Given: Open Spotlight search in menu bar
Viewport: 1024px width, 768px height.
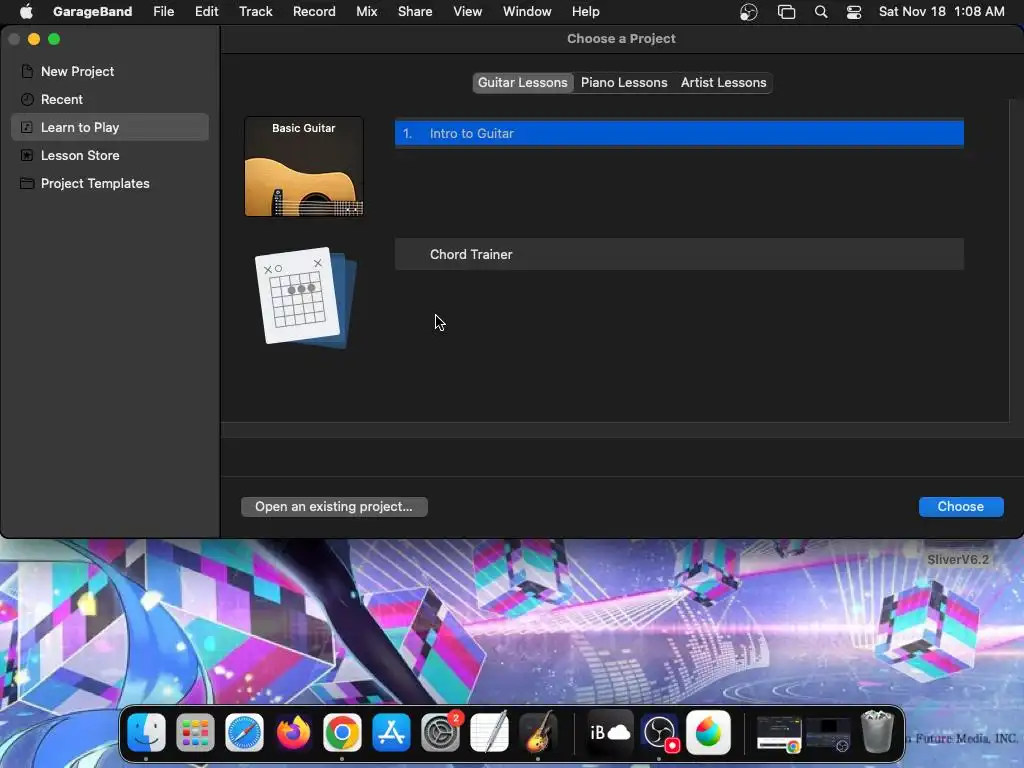Looking at the screenshot, I should click(x=821, y=12).
